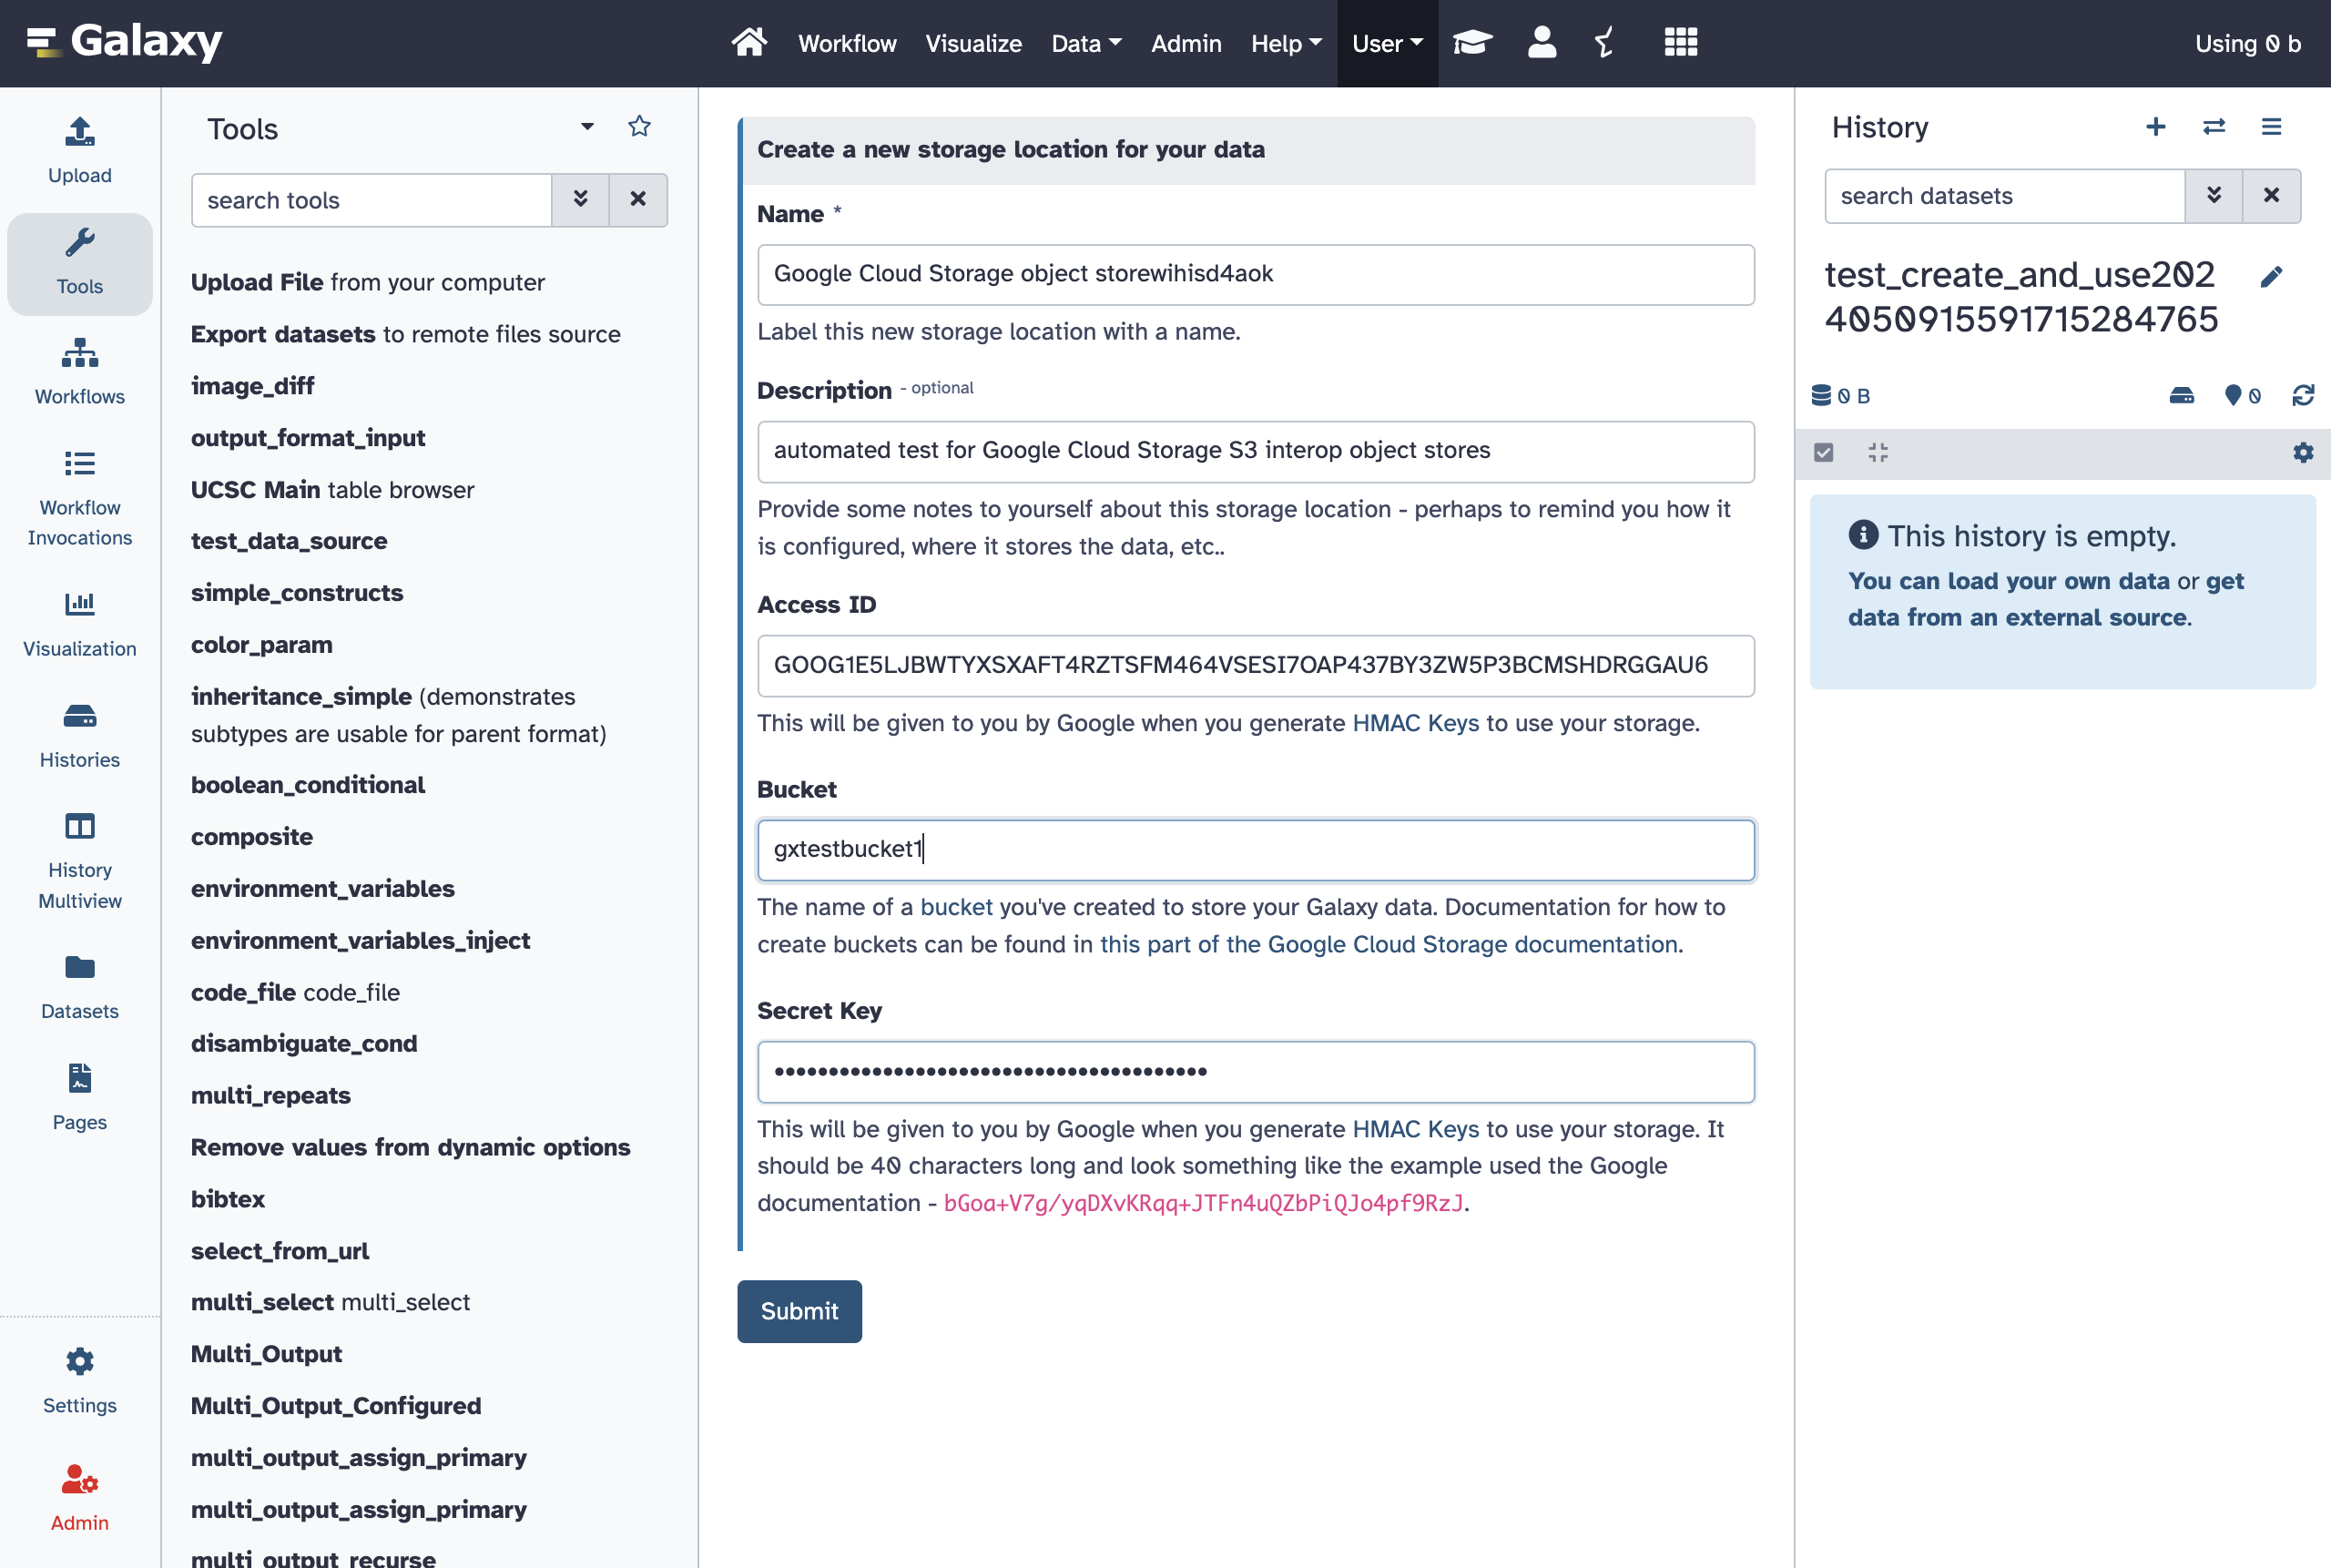Image resolution: width=2331 pixels, height=1568 pixels.
Task: Open history options with the hamburger icon
Action: pyautogui.click(x=2271, y=127)
